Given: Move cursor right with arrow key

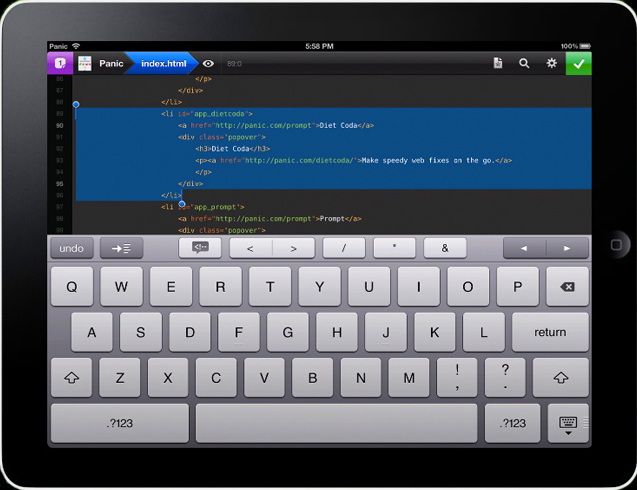Looking at the screenshot, I should [567, 248].
